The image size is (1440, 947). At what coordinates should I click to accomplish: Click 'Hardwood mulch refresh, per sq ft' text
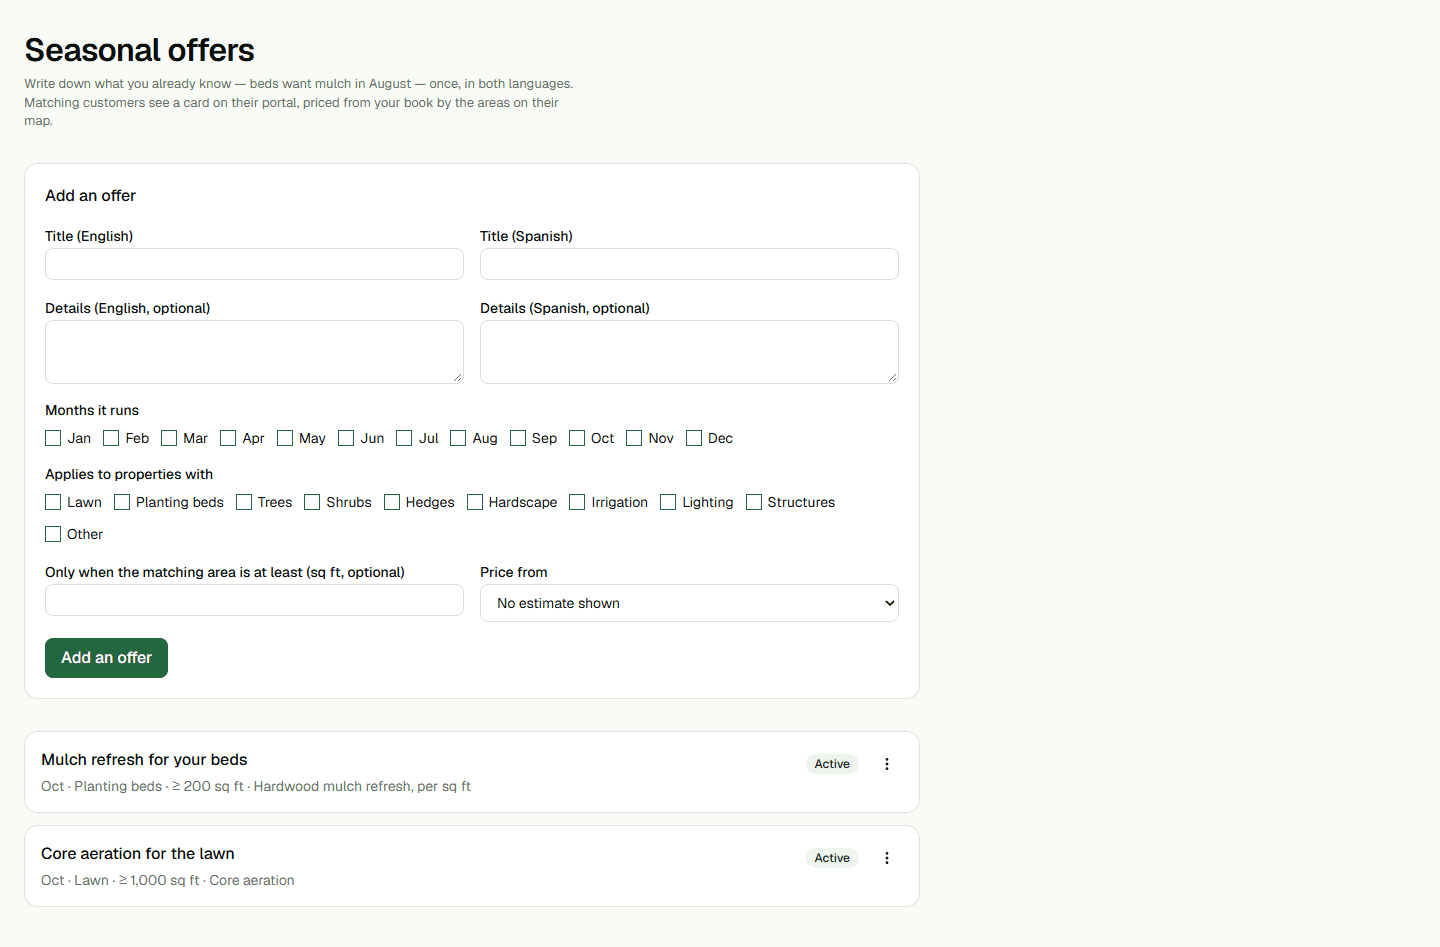click(x=362, y=787)
